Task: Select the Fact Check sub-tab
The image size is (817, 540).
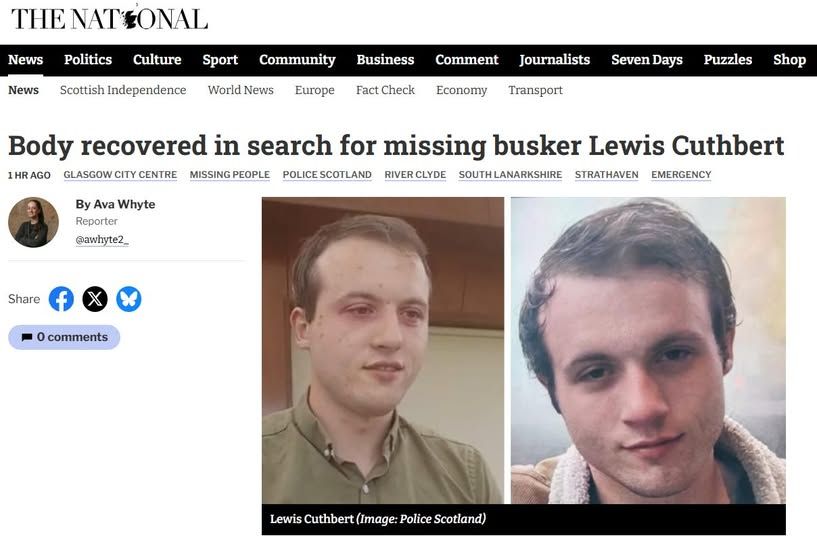Action: 385,90
